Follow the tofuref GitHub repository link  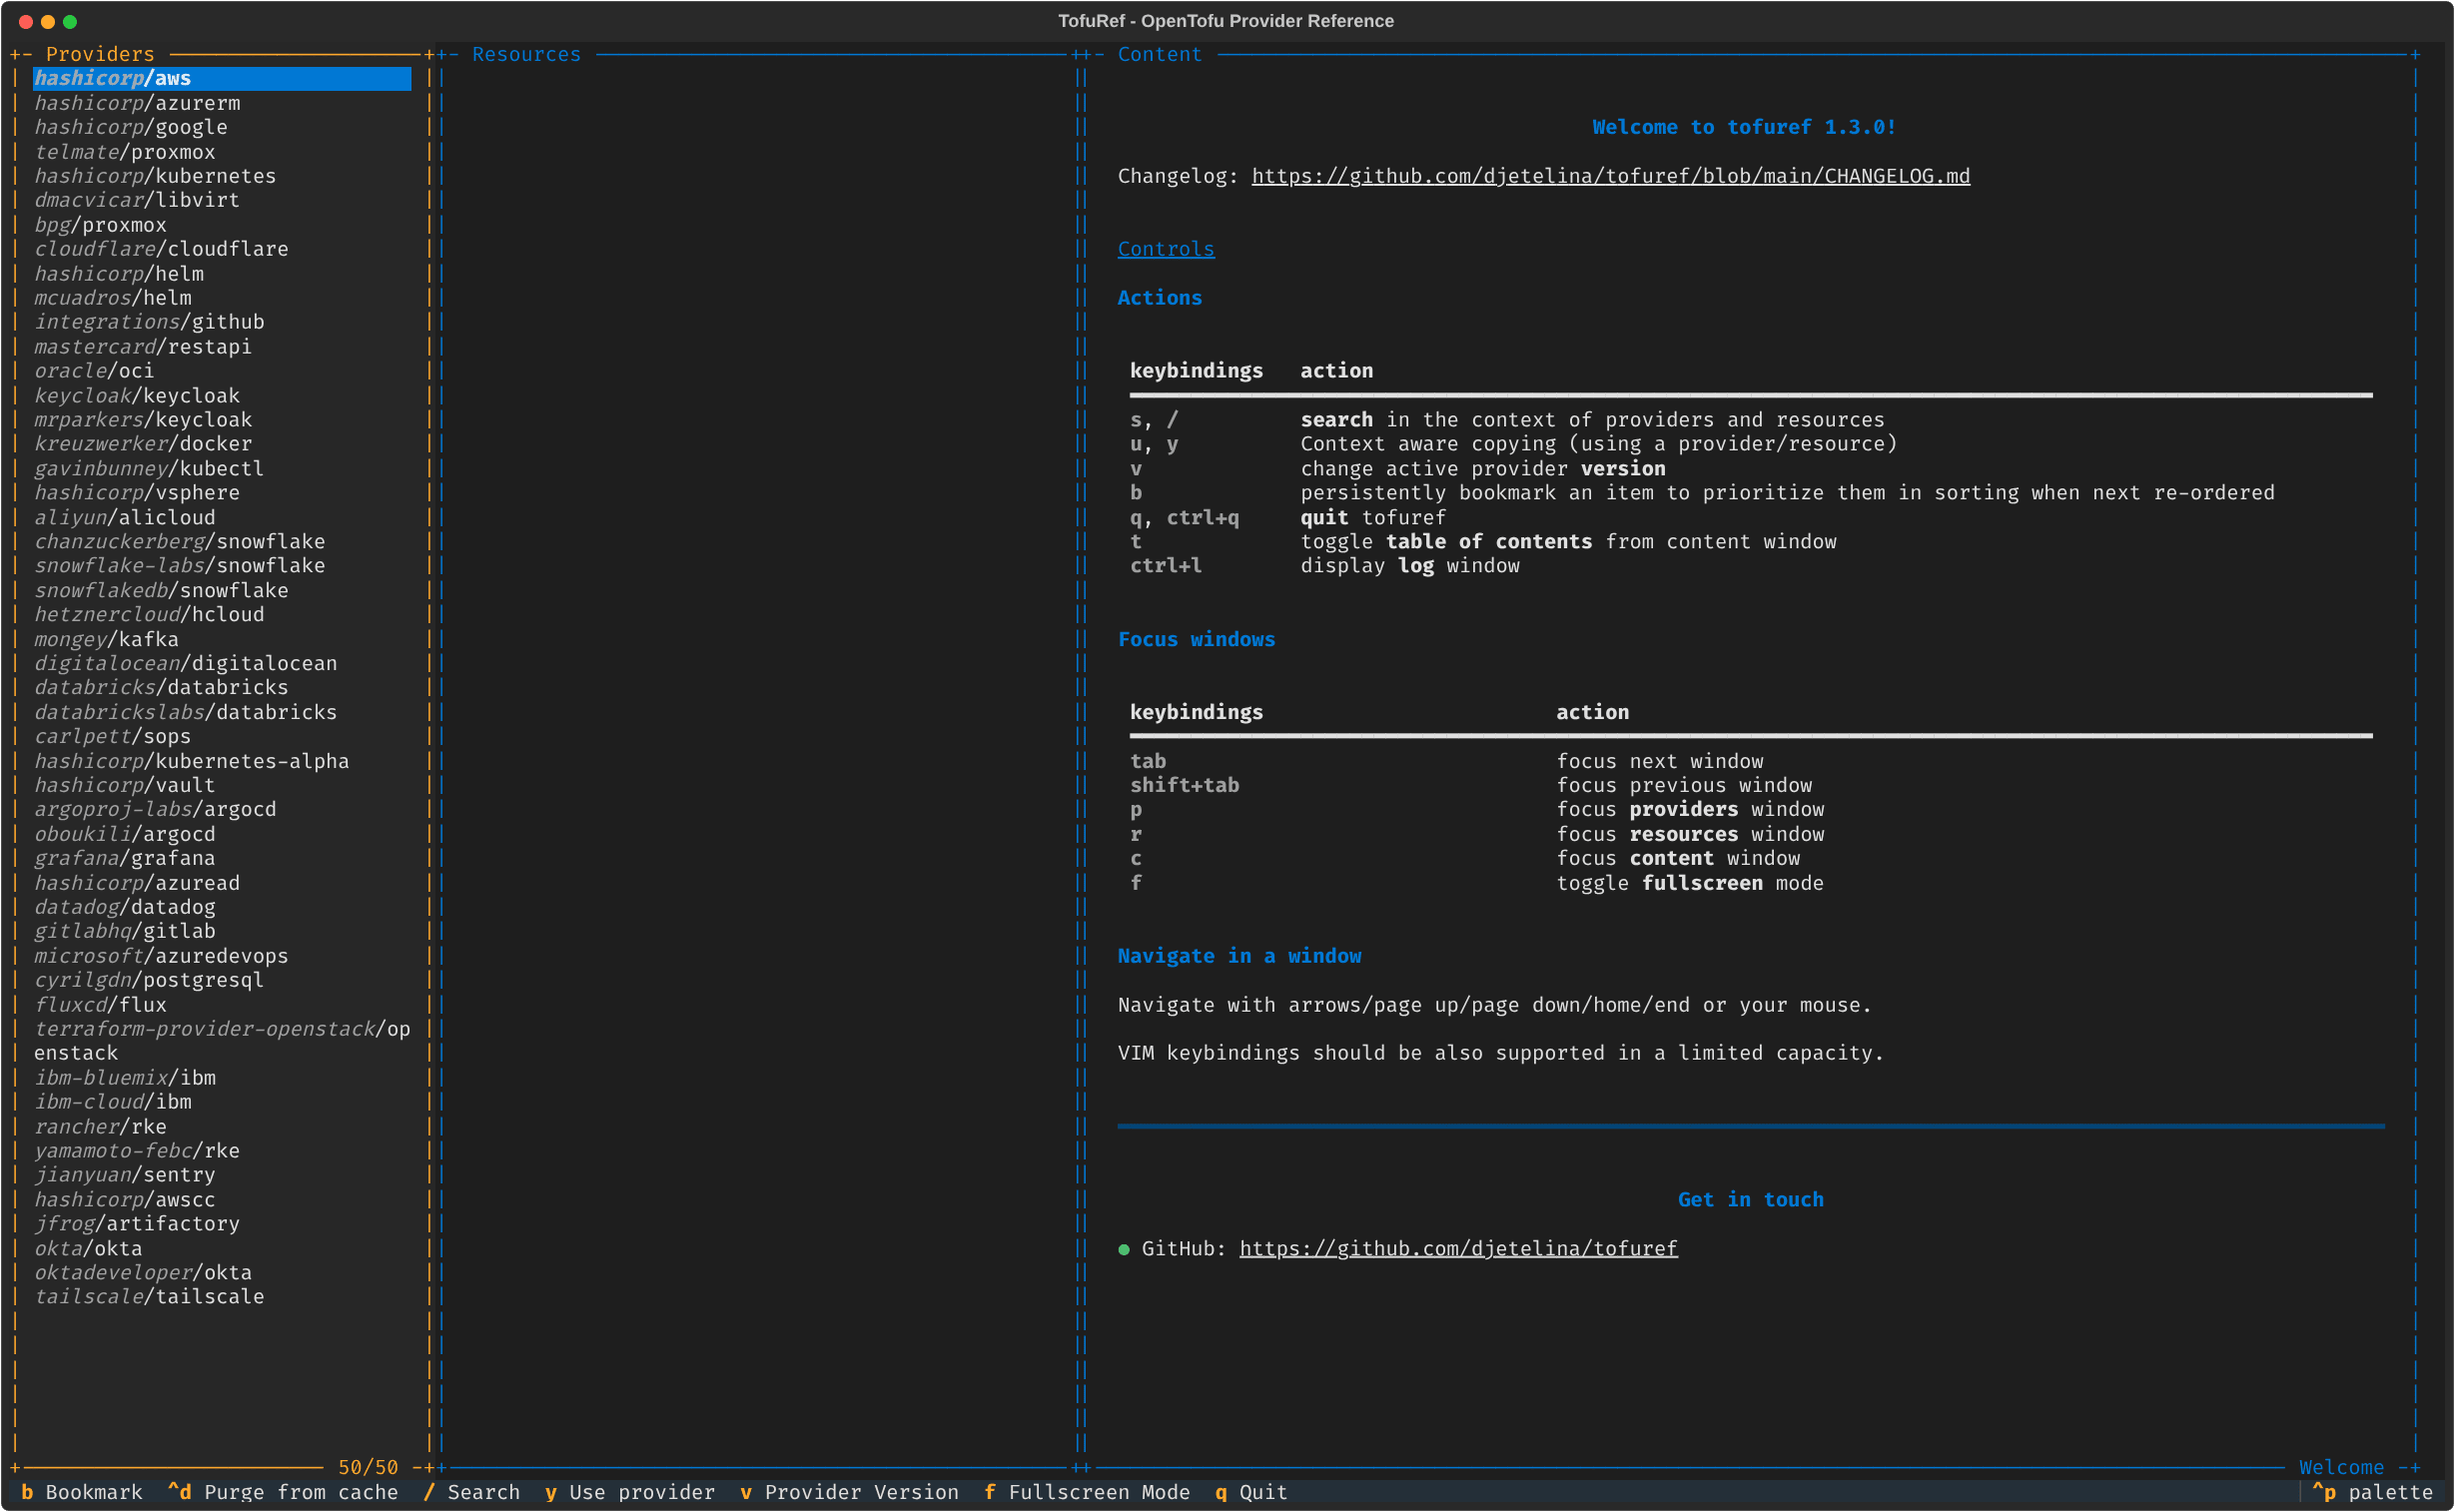click(x=1458, y=1248)
